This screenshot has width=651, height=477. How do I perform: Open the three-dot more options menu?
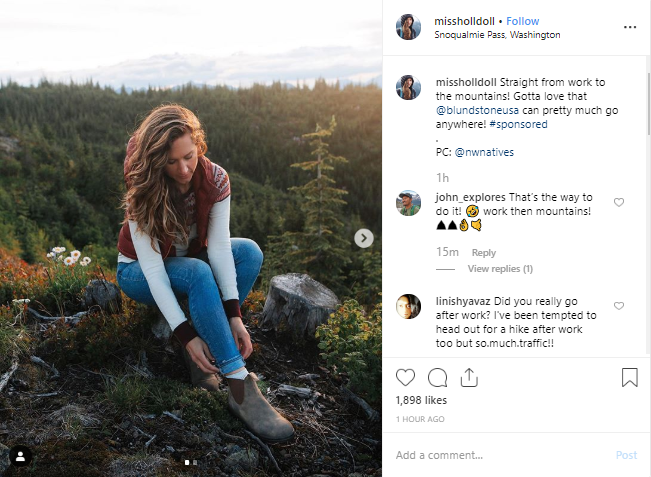tap(629, 27)
